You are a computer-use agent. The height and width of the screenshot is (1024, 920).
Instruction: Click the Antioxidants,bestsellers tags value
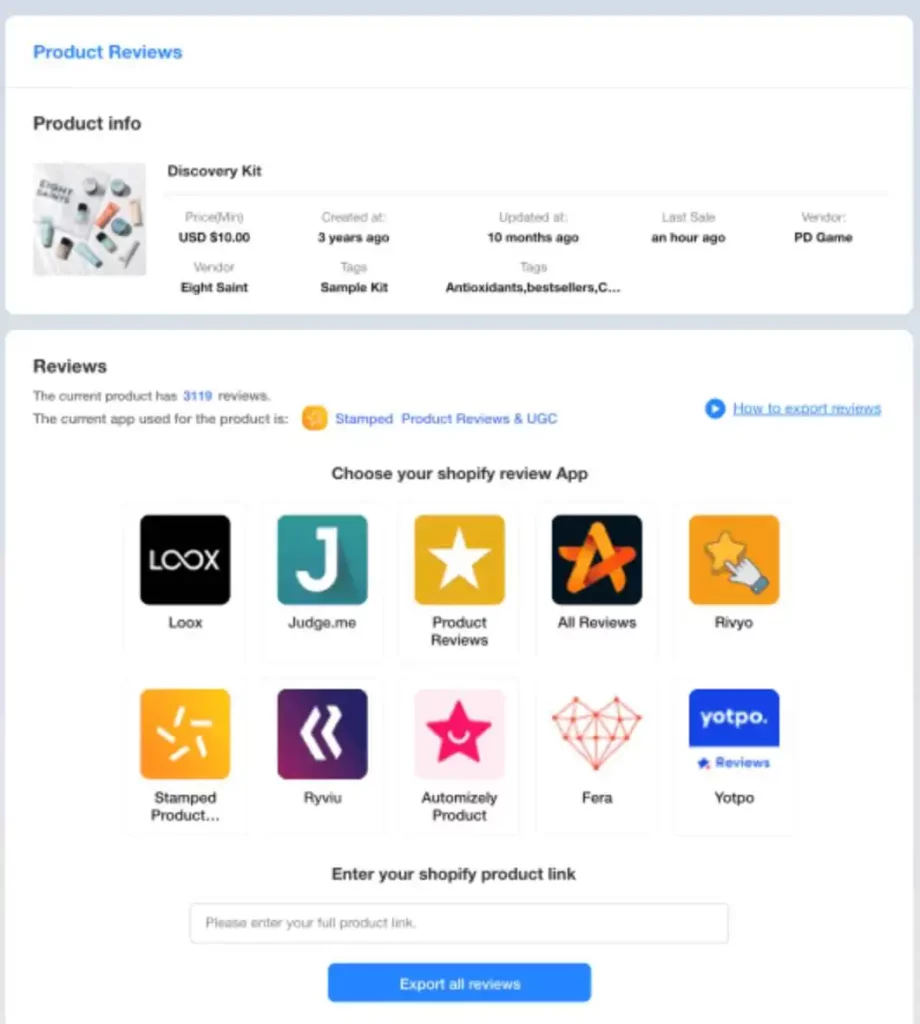point(533,287)
